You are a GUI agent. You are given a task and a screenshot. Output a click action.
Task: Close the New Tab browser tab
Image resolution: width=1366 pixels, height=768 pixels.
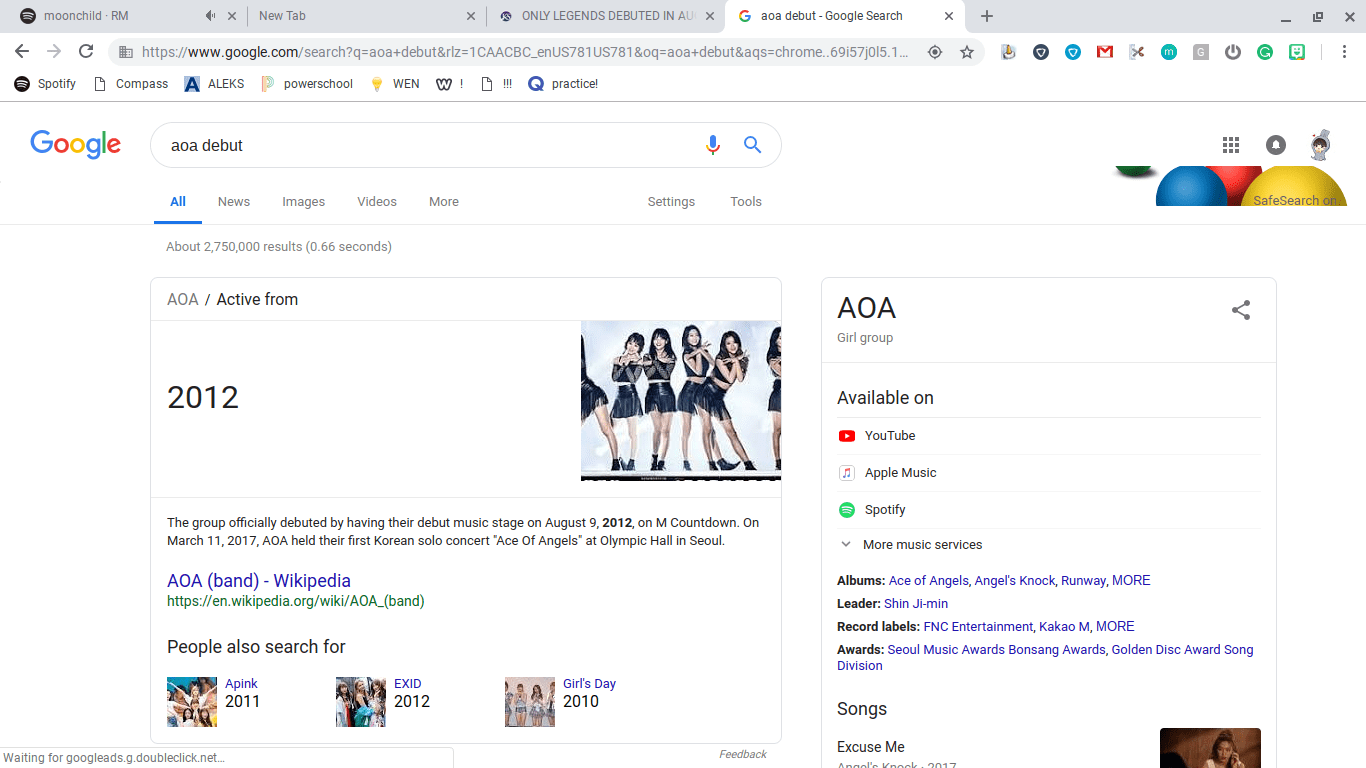click(471, 16)
